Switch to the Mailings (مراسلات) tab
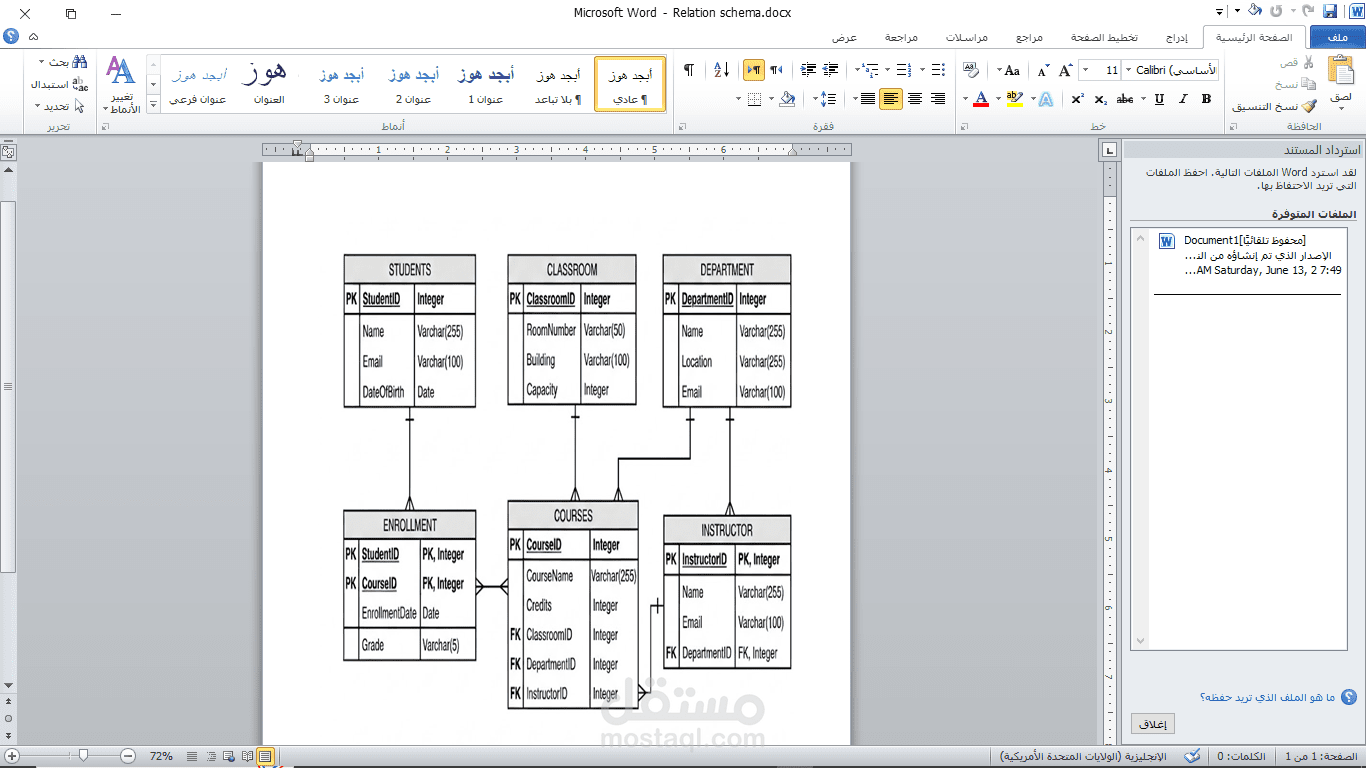 point(968,37)
